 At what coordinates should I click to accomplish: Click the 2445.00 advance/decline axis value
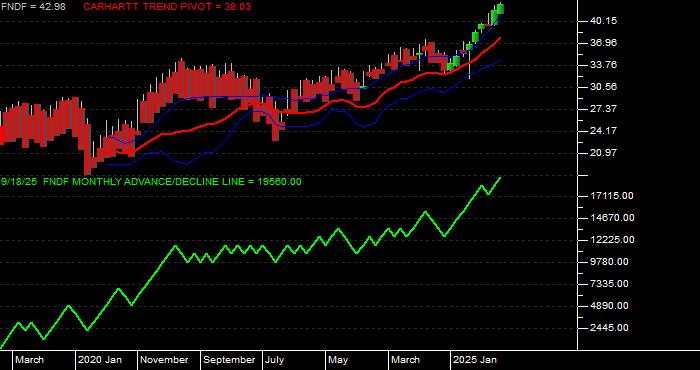[x=609, y=328]
